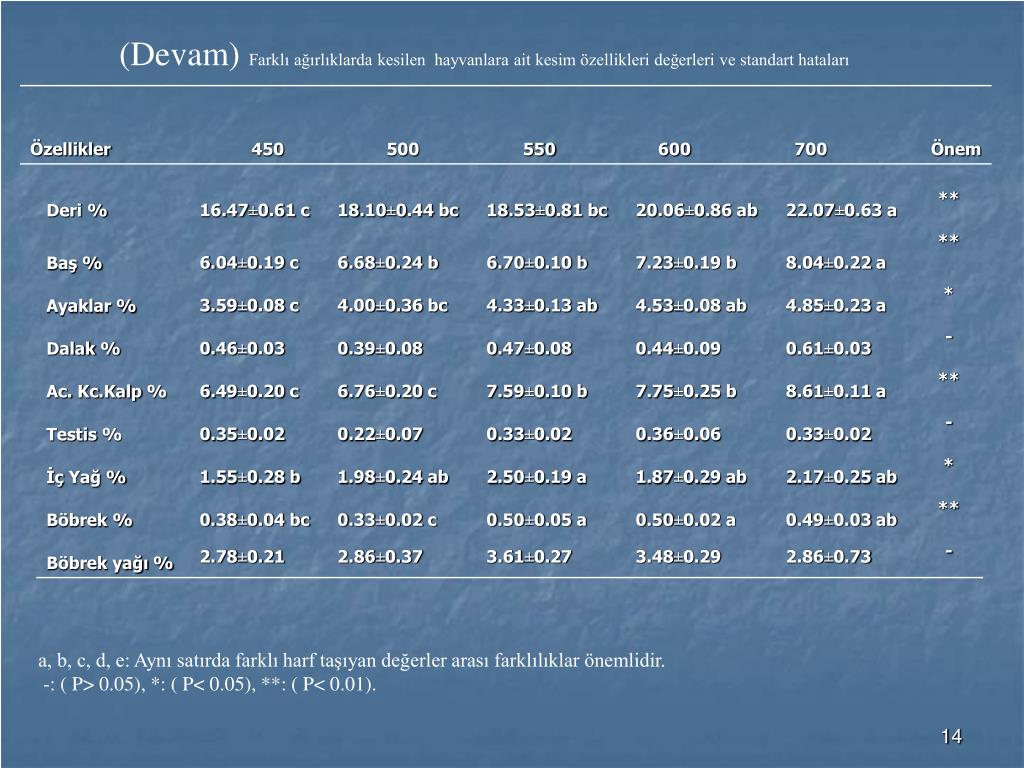
Task: Select the 'Ayaklar %' row label
Action: pos(91,306)
